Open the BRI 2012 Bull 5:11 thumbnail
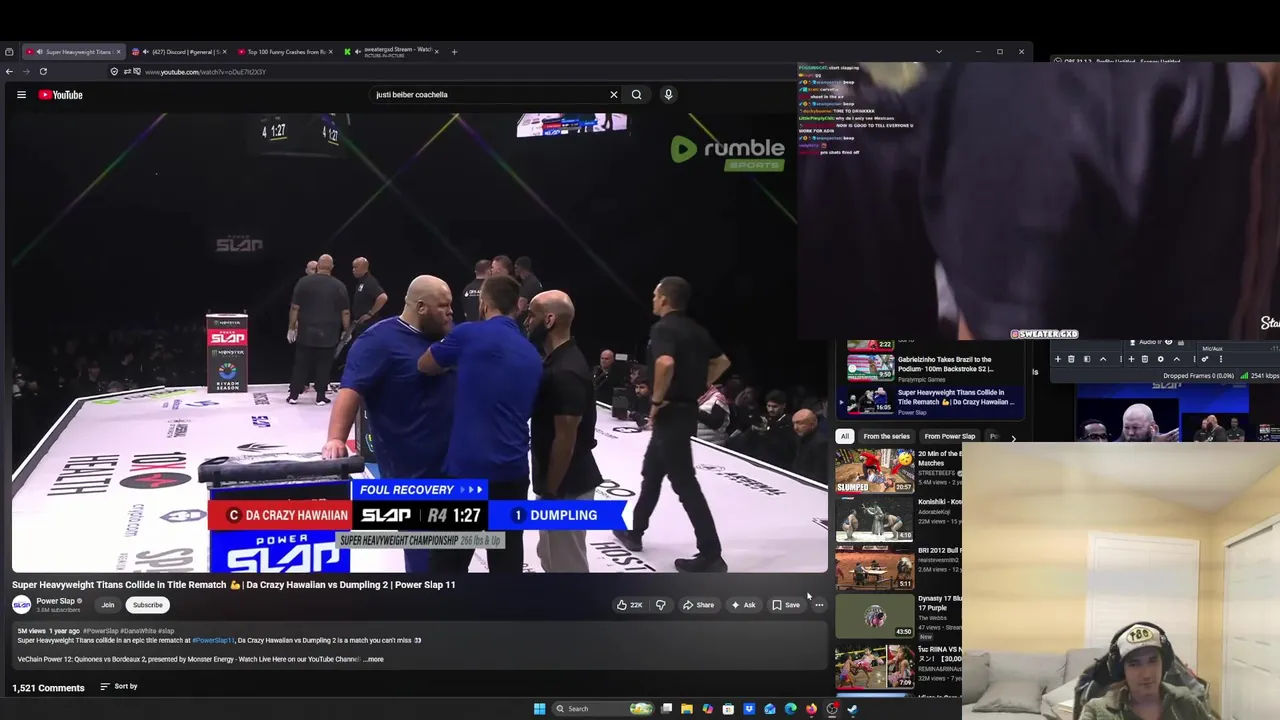The image size is (1280, 720). click(x=875, y=568)
